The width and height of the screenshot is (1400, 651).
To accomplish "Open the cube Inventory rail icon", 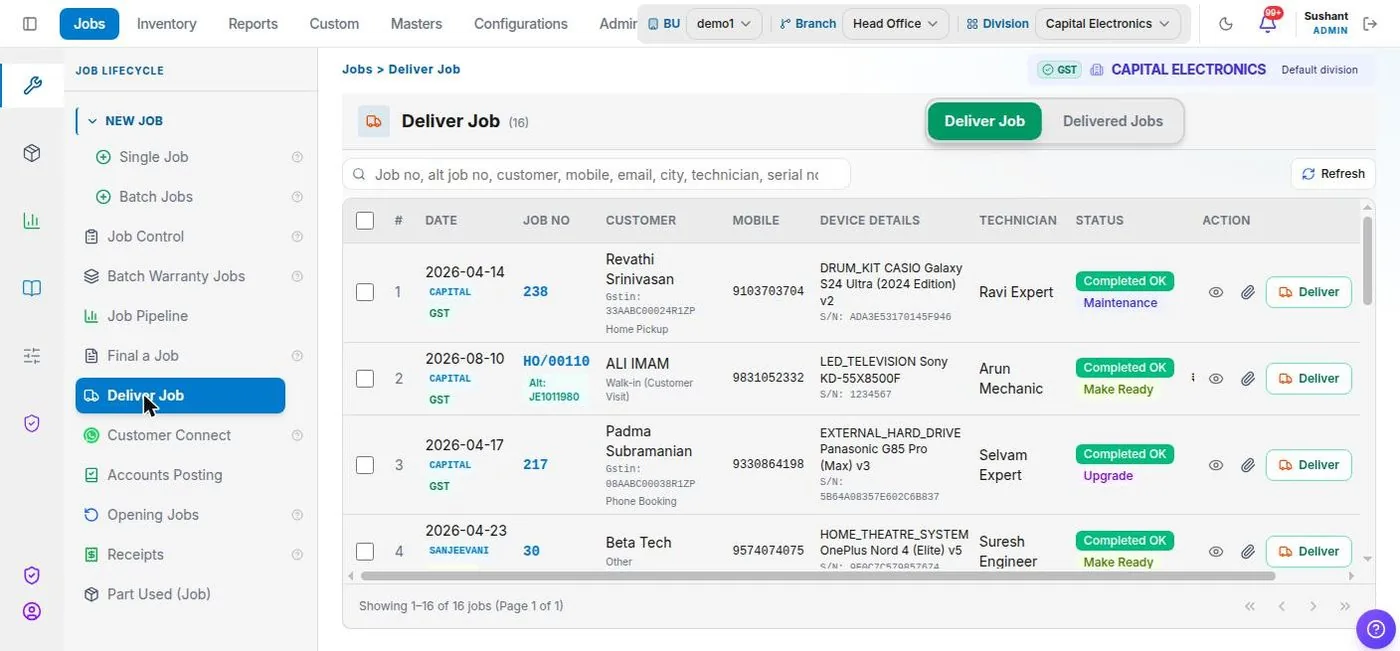I will pyautogui.click(x=32, y=153).
